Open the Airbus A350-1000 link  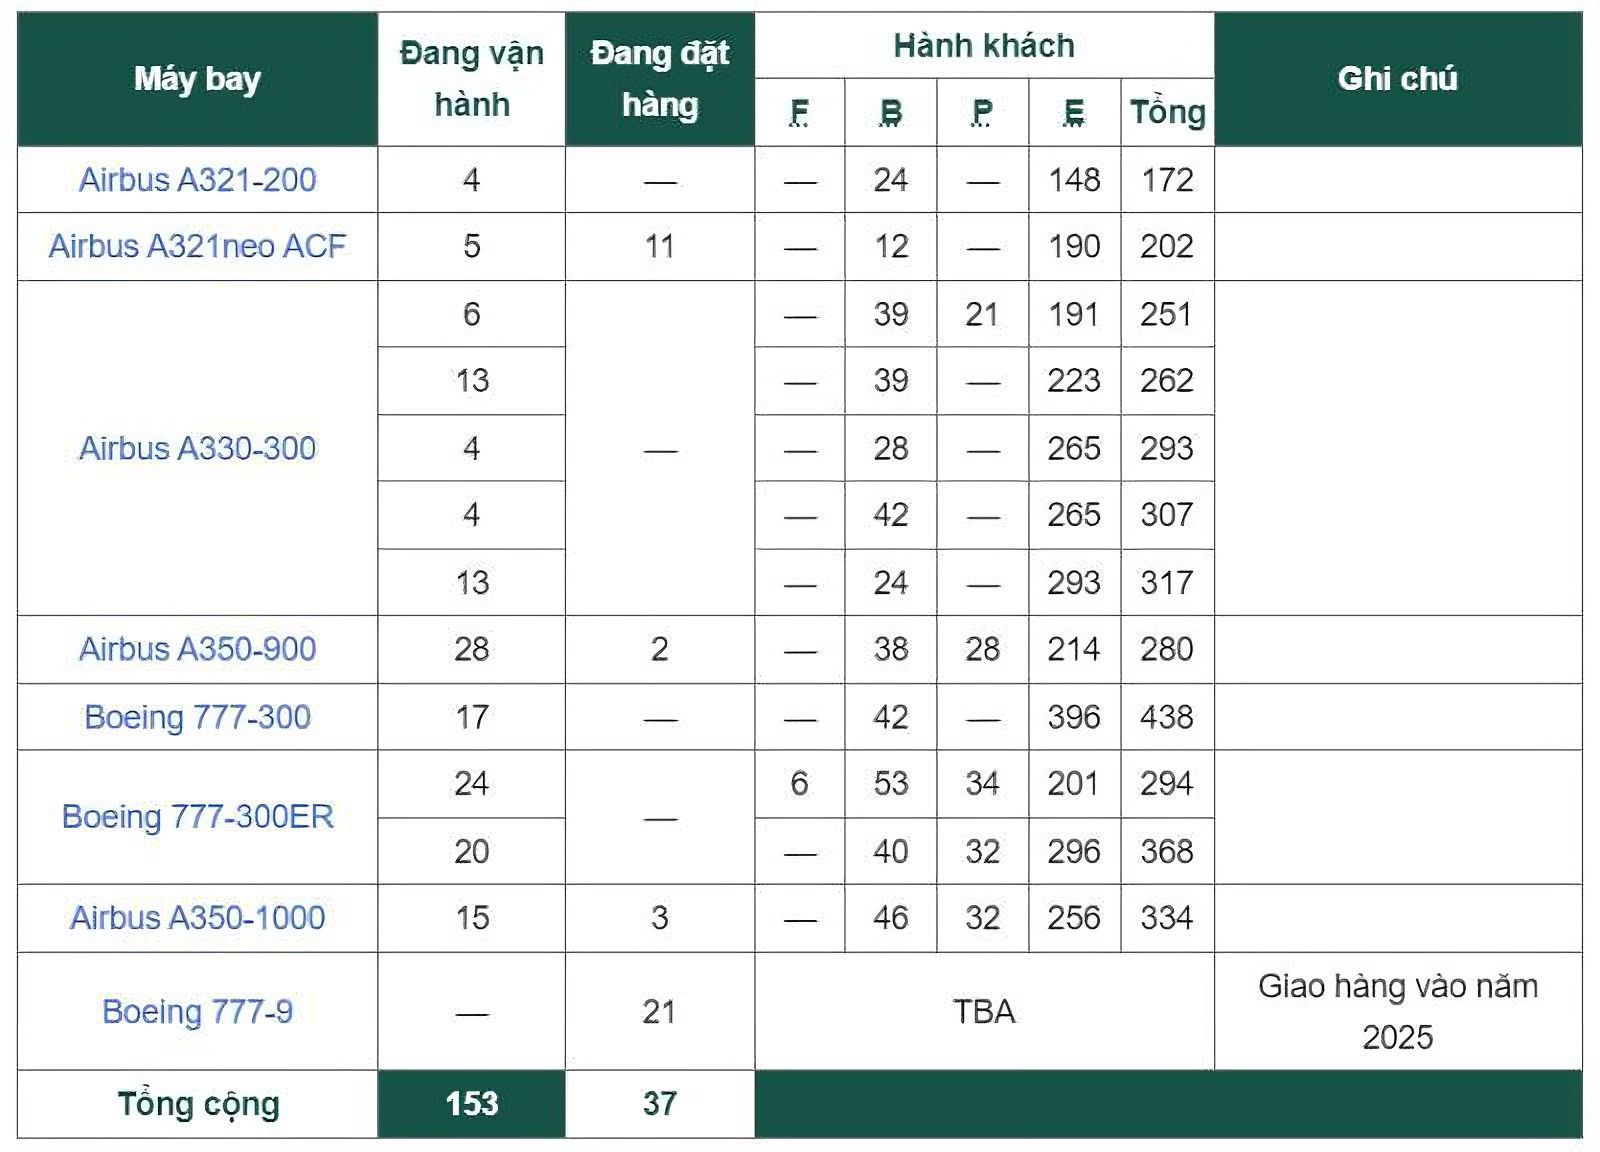[x=197, y=918]
